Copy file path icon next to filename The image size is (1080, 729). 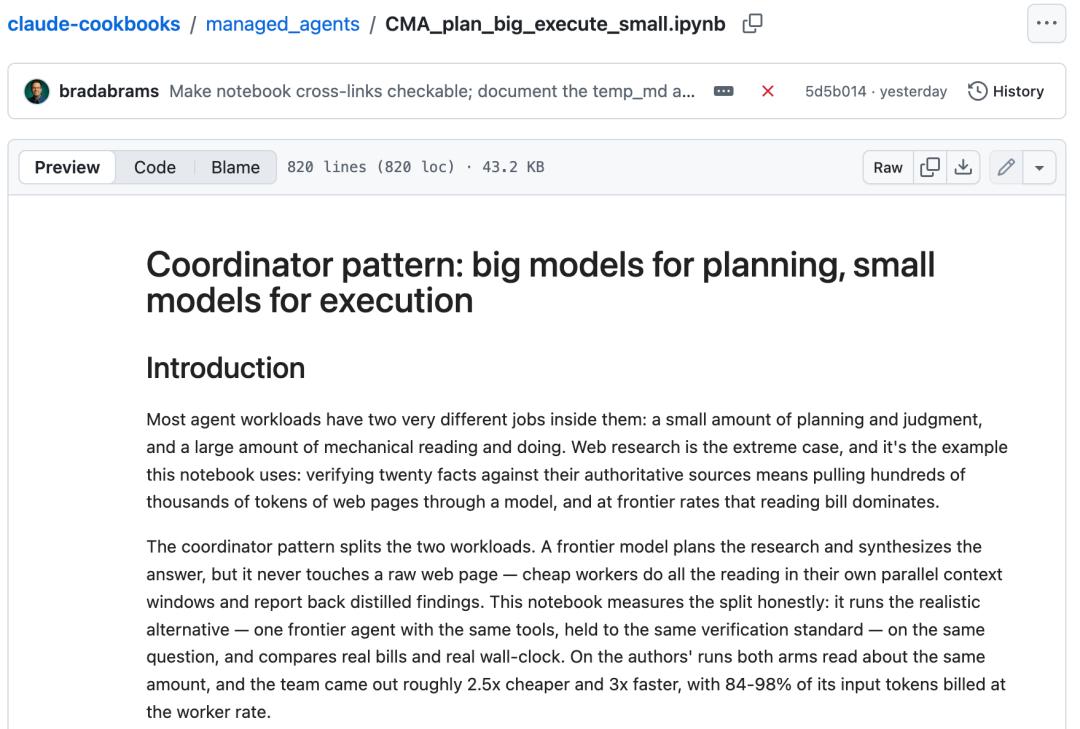(752, 23)
